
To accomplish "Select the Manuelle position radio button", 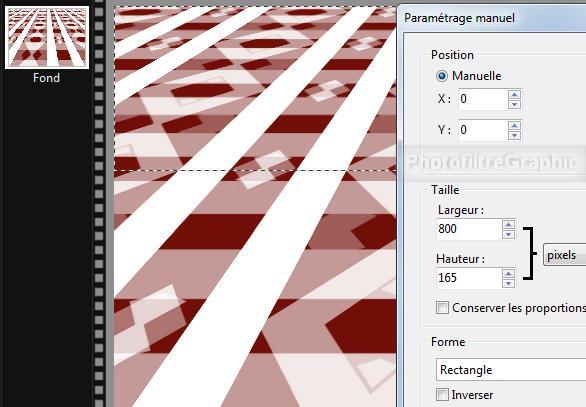I will click(x=442, y=76).
